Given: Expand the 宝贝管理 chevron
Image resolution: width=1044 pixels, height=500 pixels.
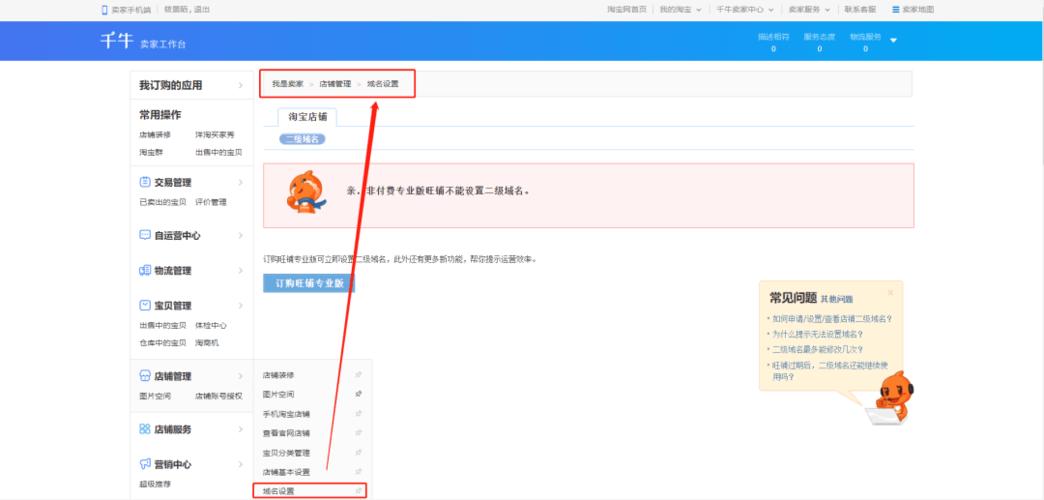Looking at the screenshot, I should tap(240, 306).
